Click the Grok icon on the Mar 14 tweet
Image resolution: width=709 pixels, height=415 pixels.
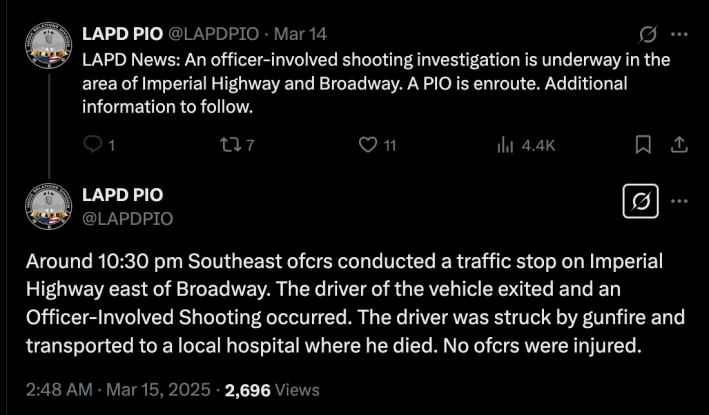coord(646,34)
